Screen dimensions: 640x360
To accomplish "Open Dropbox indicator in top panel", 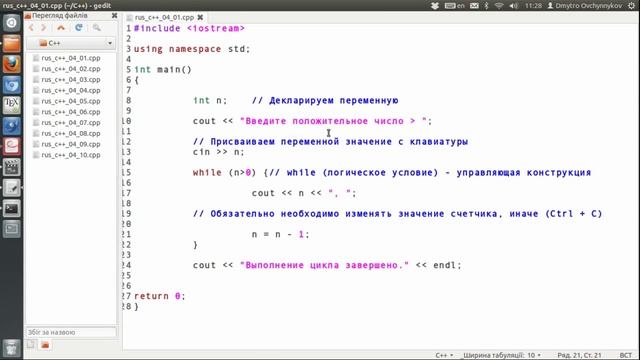I will tap(435, 6).
